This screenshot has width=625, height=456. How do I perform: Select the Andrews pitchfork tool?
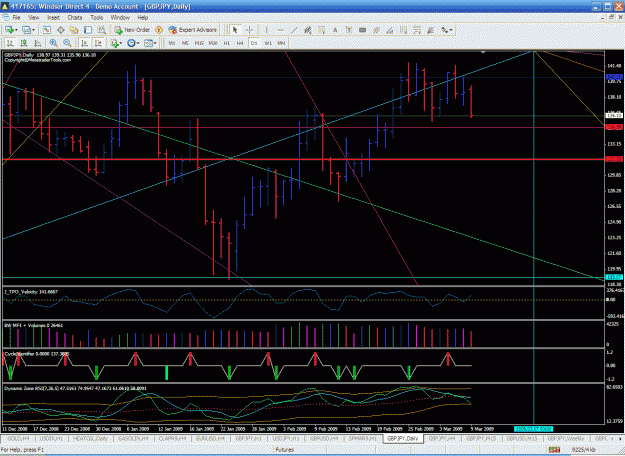coord(376,30)
